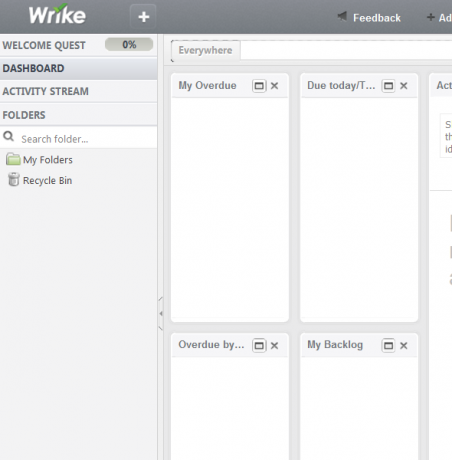Maximize the Overdue by widget
Viewport: 452px width, 460px height.
(x=259, y=346)
